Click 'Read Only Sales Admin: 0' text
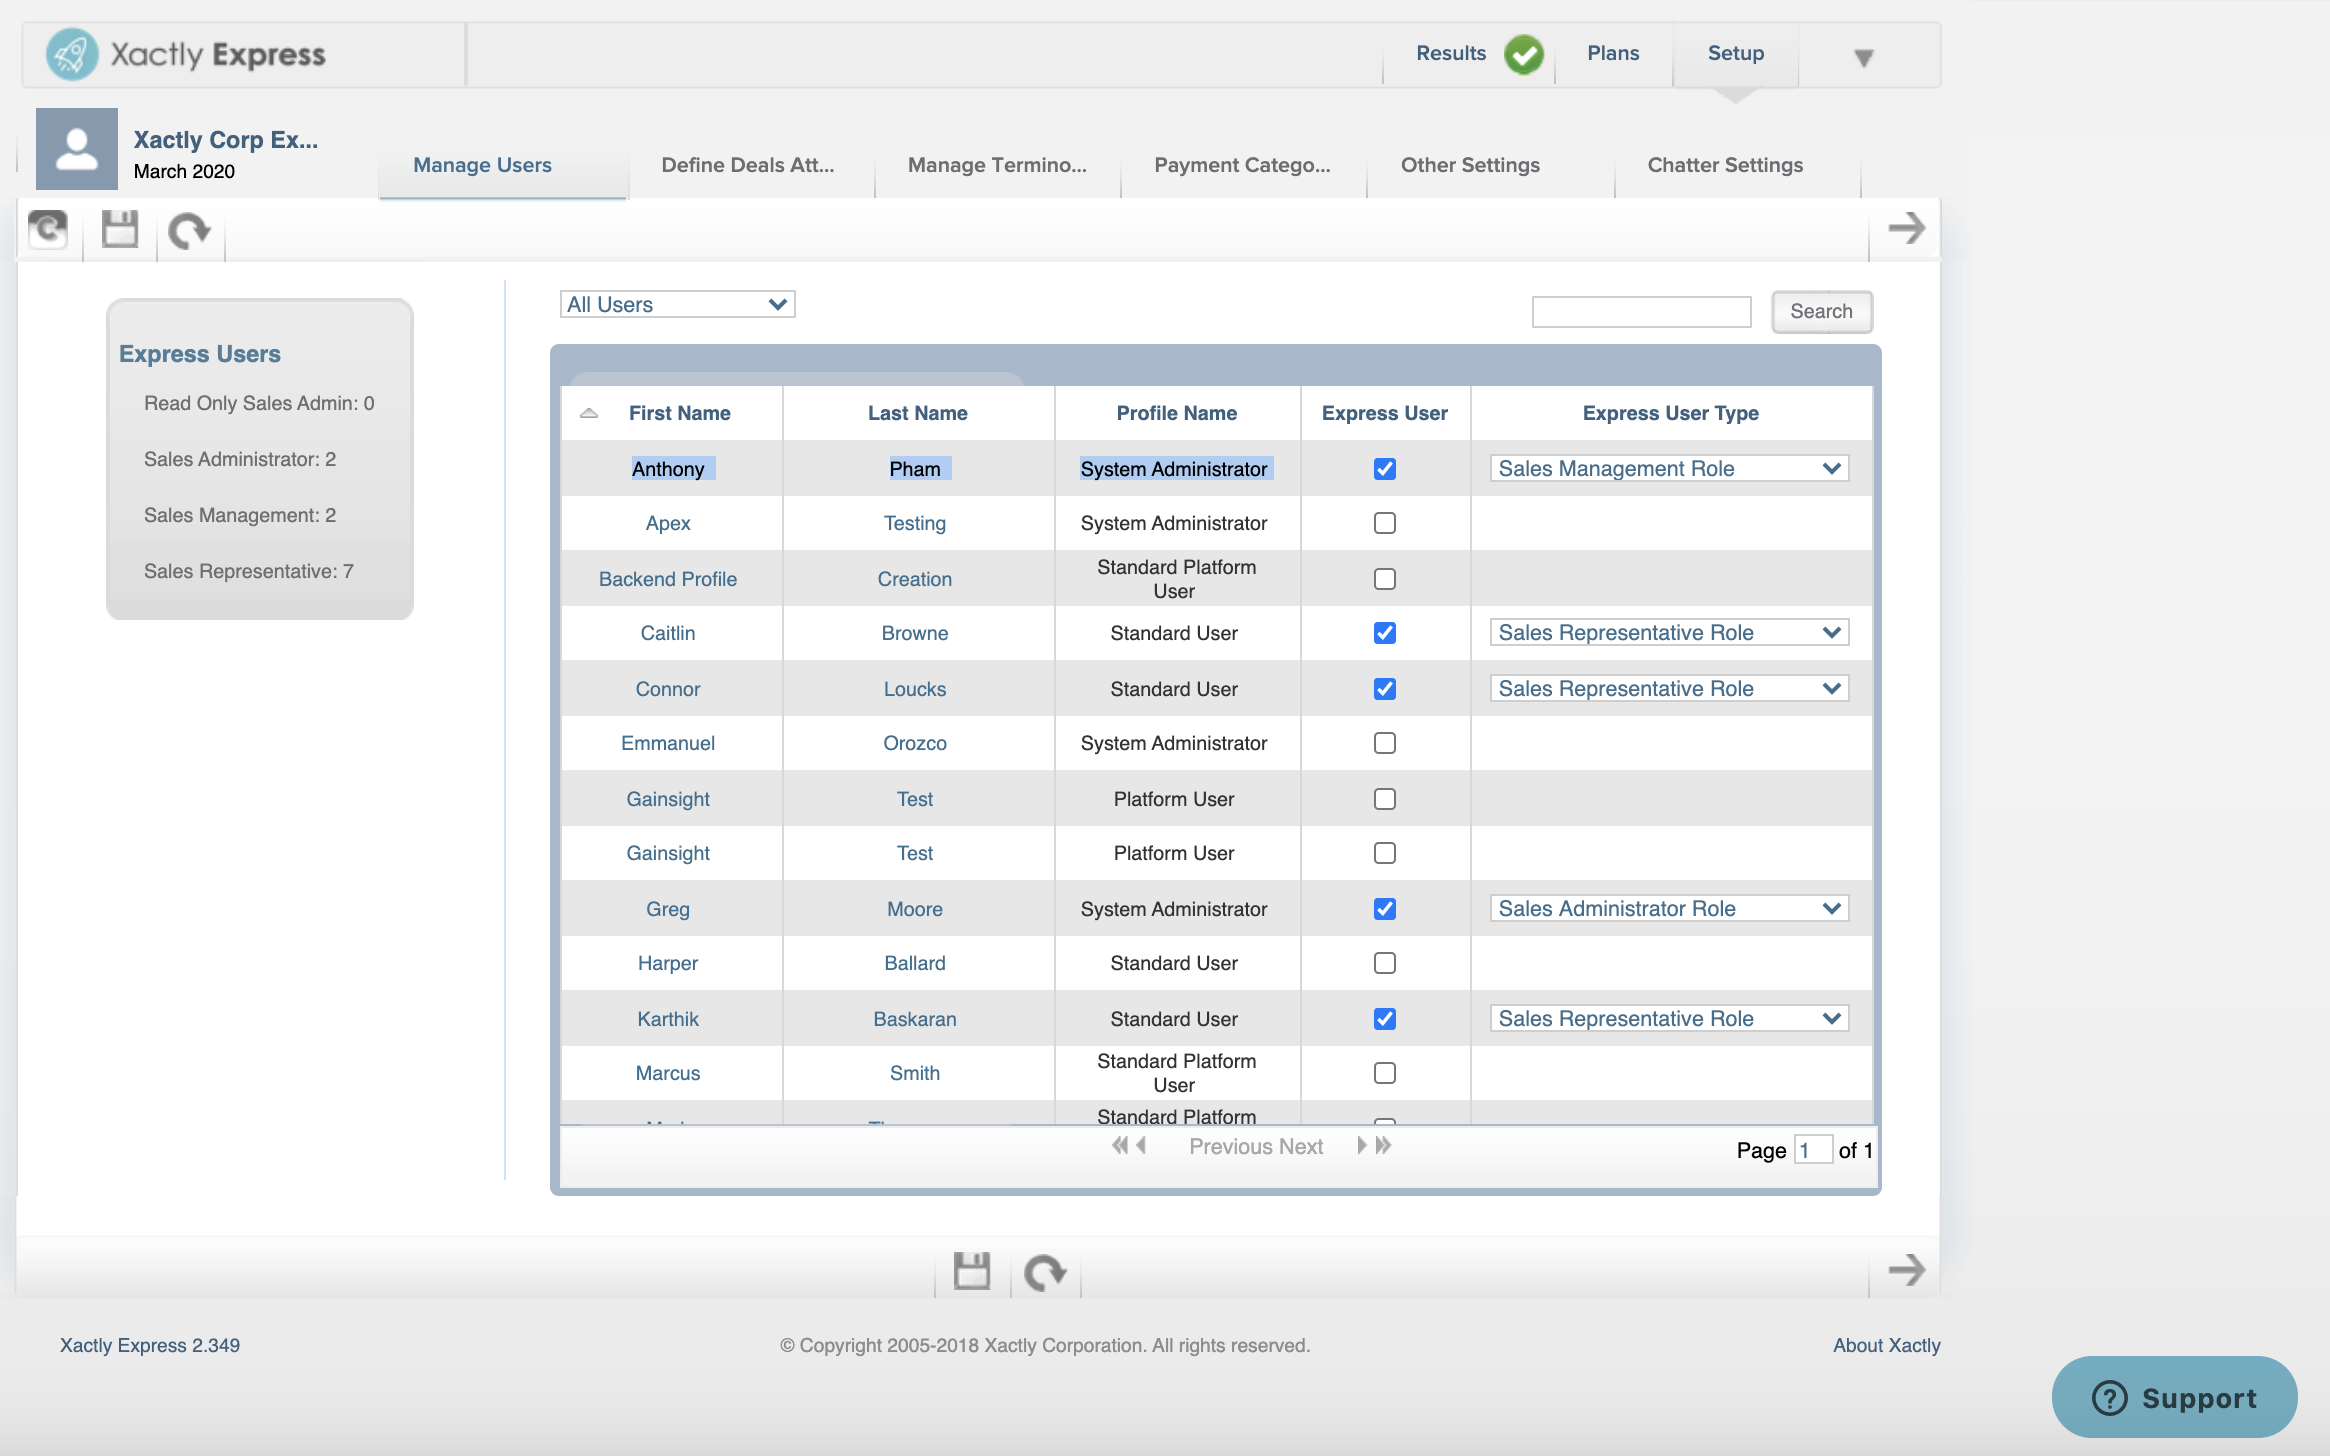This screenshot has width=2330, height=1456. pos(259,403)
